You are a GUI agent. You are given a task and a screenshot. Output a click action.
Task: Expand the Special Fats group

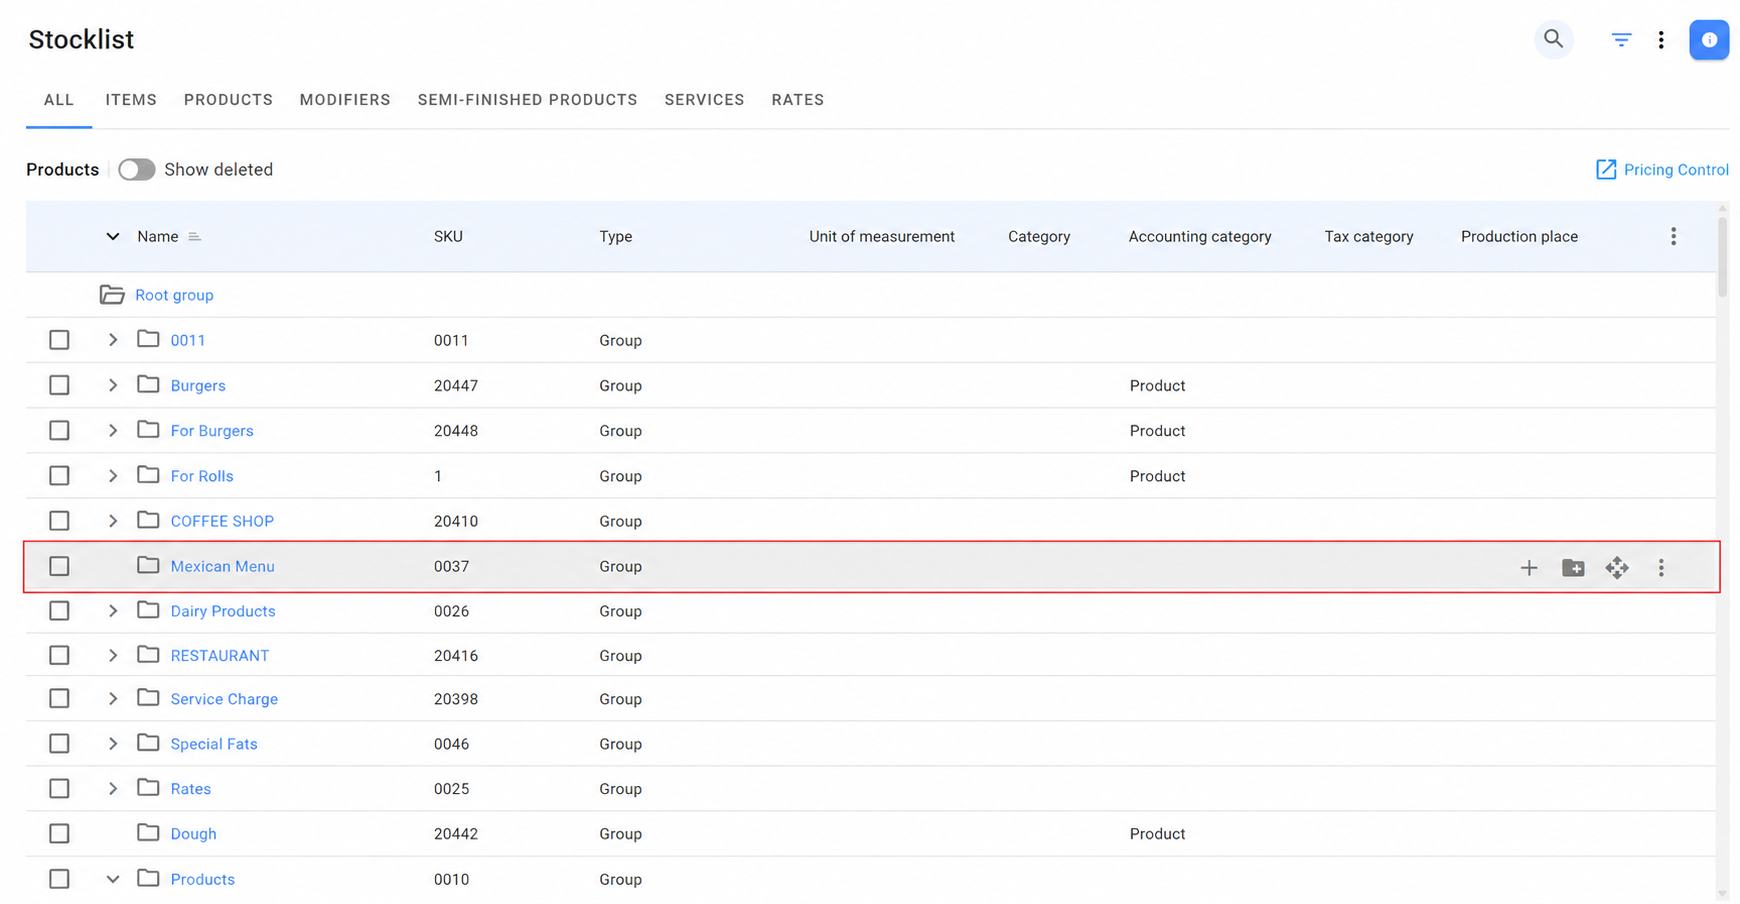(x=113, y=744)
